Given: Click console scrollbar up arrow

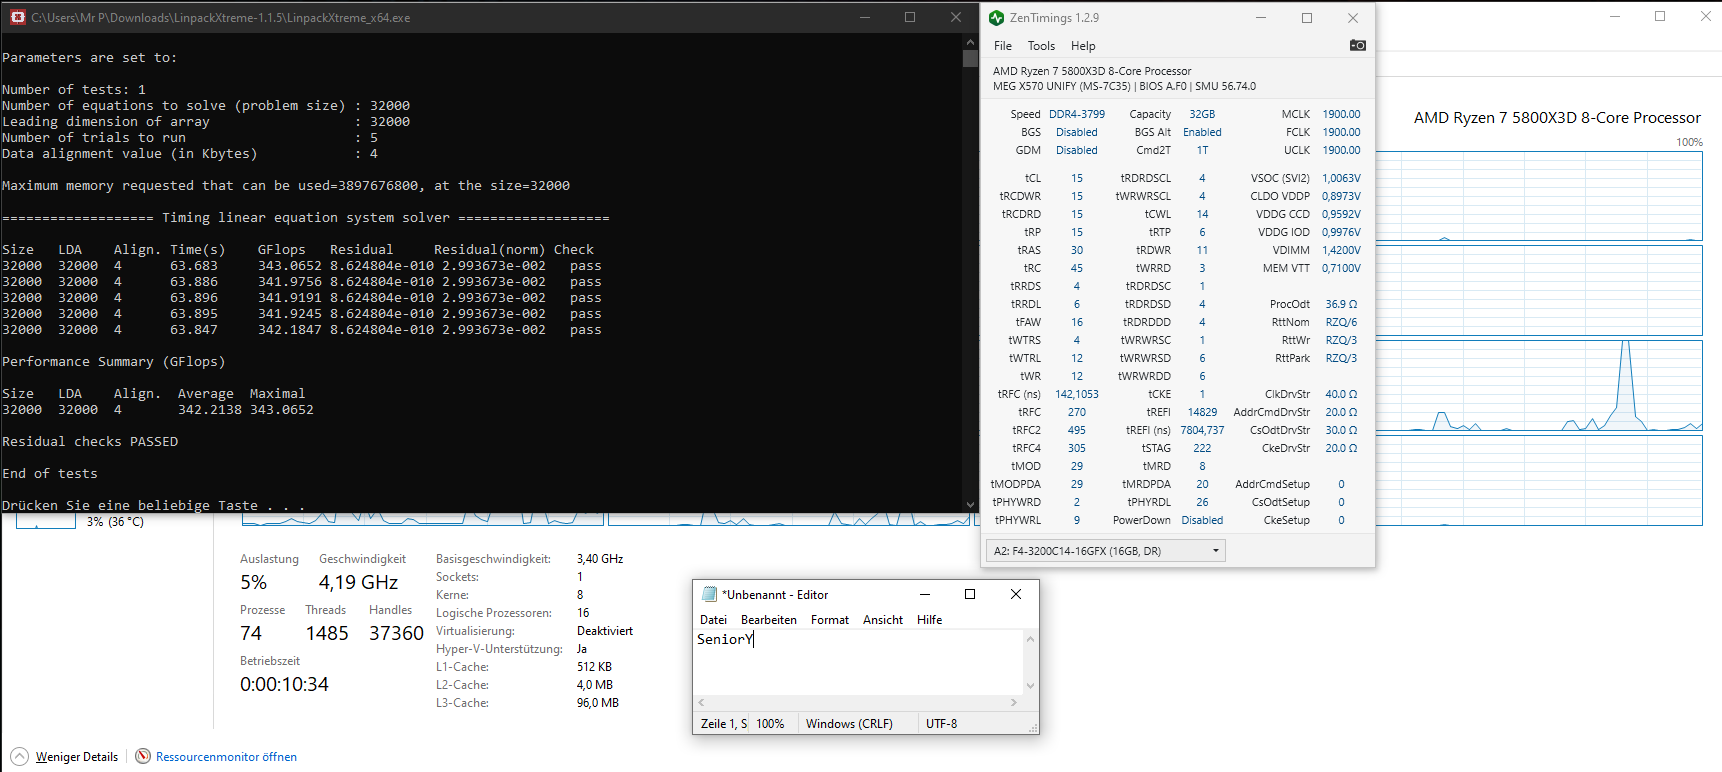Looking at the screenshot, I should click(970, 42).
